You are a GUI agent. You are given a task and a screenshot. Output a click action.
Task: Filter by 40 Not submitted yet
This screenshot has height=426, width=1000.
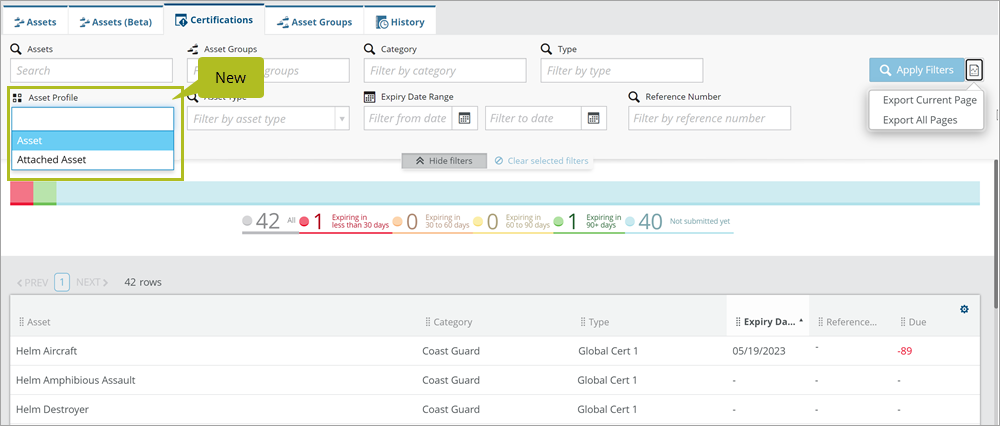(x=679, y=221)
